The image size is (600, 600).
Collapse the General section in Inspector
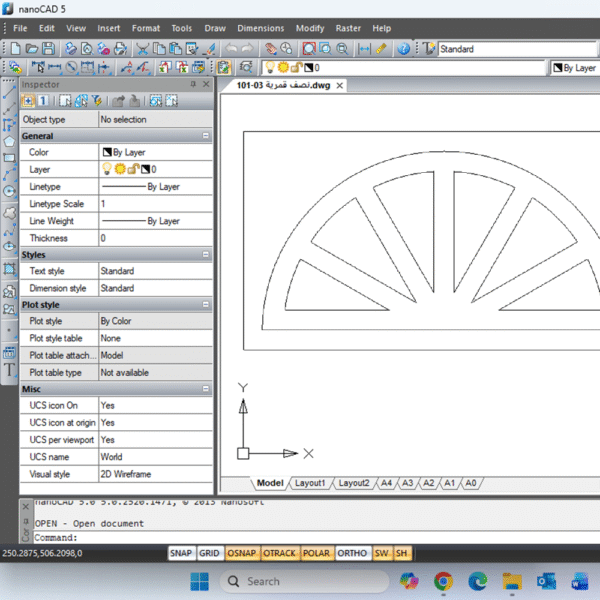click(x=205, y=136)
